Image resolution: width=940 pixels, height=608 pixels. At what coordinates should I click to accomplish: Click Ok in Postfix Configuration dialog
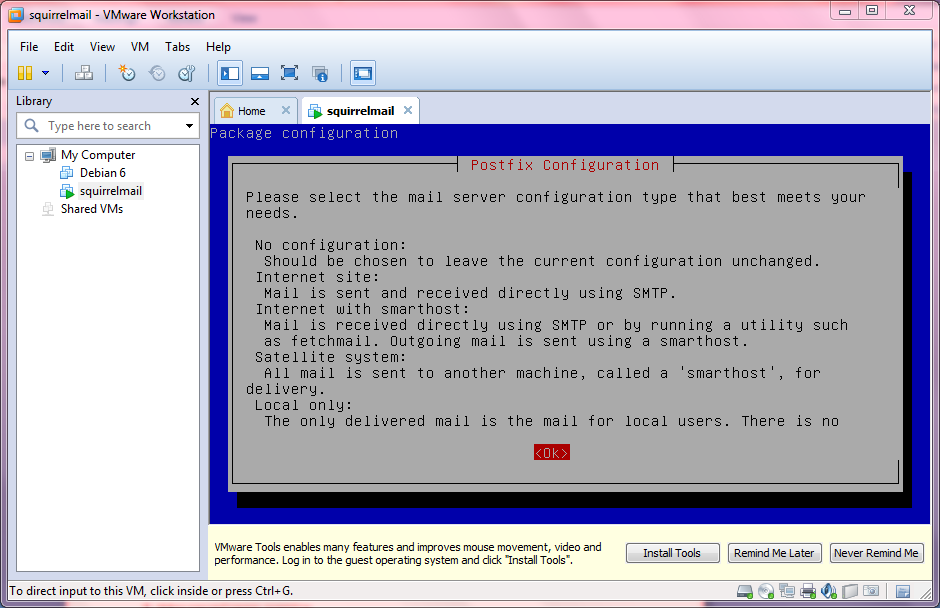tap(552, 453)
